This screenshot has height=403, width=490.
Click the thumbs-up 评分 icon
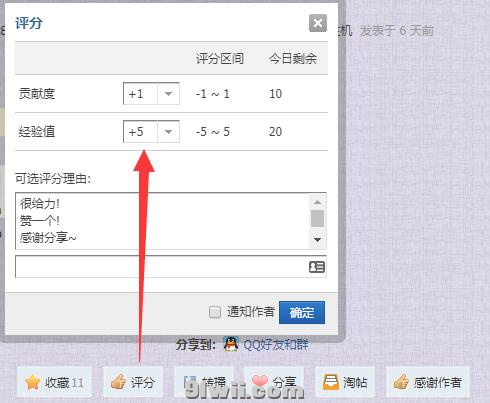coord(118,381)
